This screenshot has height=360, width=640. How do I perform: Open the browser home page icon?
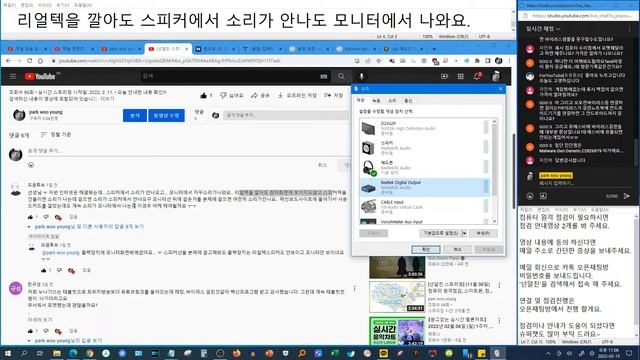(40, 60)
